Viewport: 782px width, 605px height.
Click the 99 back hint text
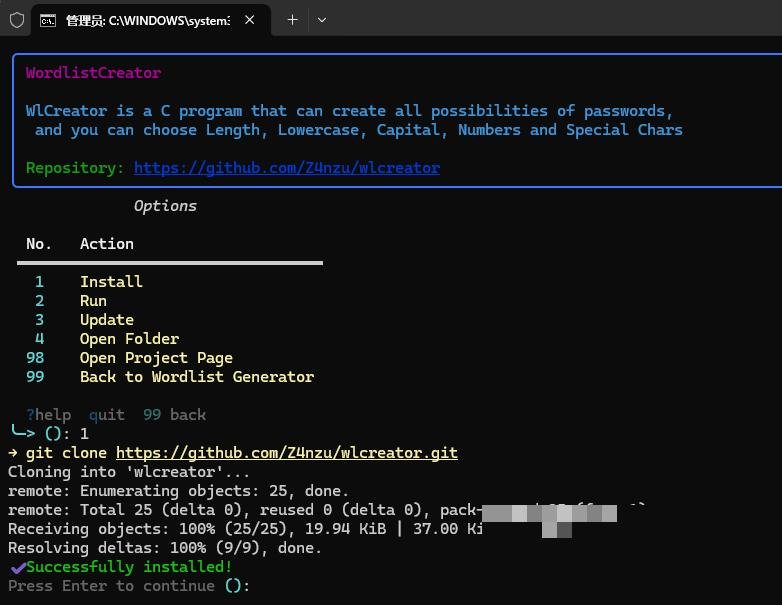click(175, 415)
